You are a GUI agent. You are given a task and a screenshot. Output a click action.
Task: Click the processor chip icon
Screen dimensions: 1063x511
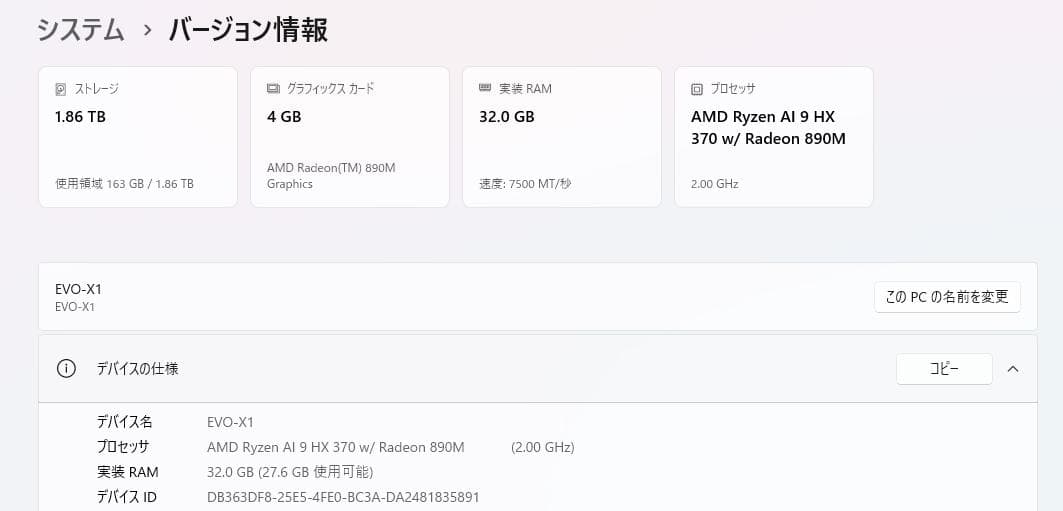pos(697,89)
